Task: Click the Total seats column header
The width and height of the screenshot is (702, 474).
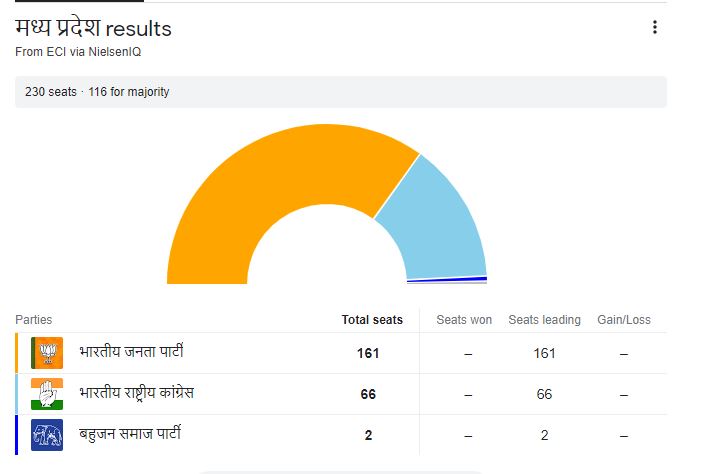Action: (372, 320)
